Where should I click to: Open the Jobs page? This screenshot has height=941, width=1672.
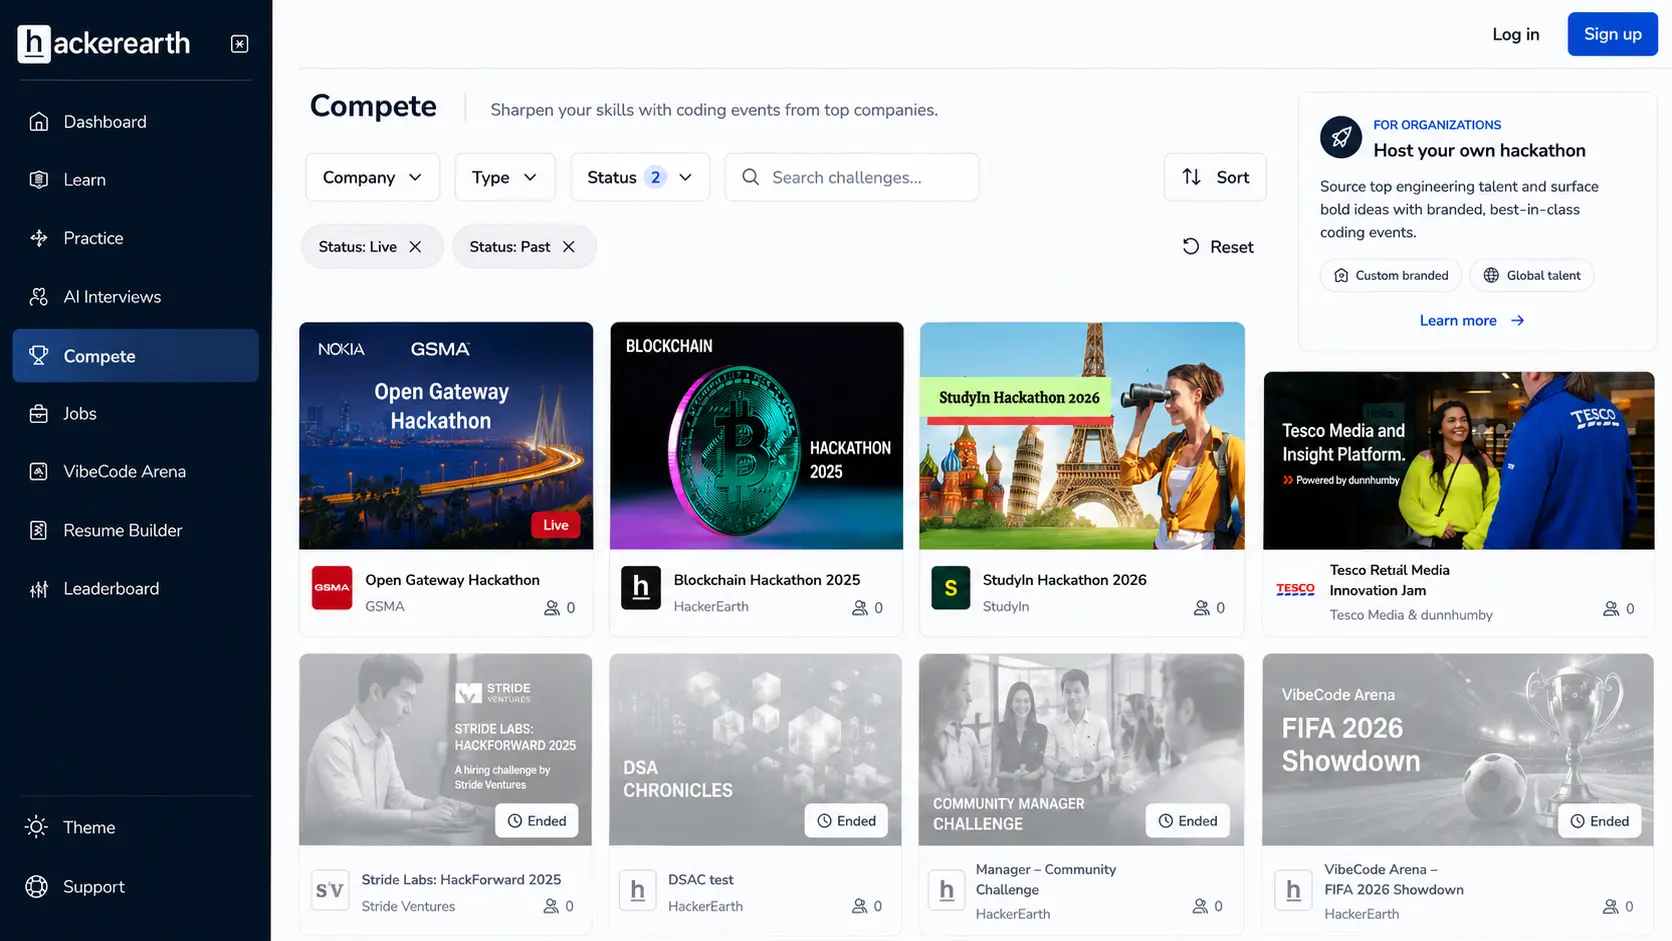pos(135,414)
